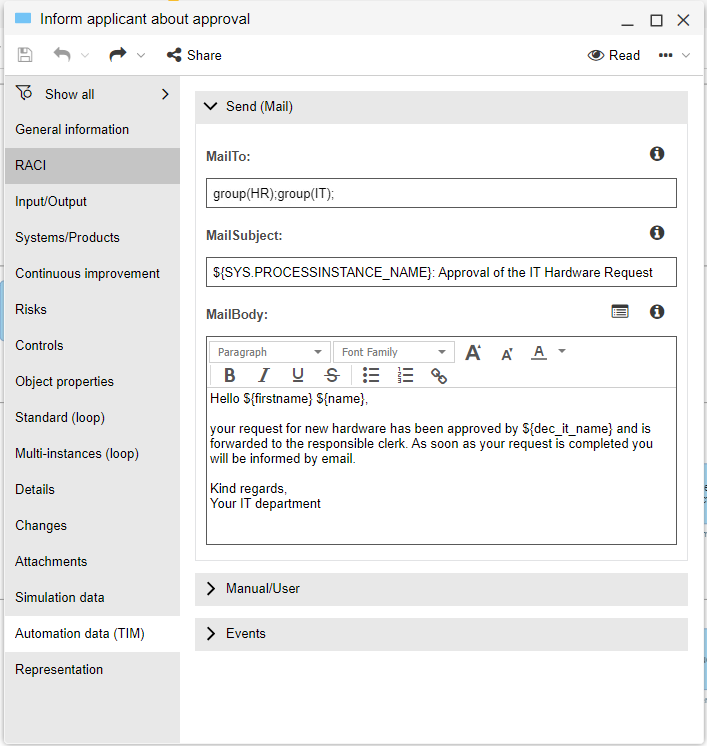Increase font size with large A icon
The image size is (707, 746).
click(x=473, y=352)
